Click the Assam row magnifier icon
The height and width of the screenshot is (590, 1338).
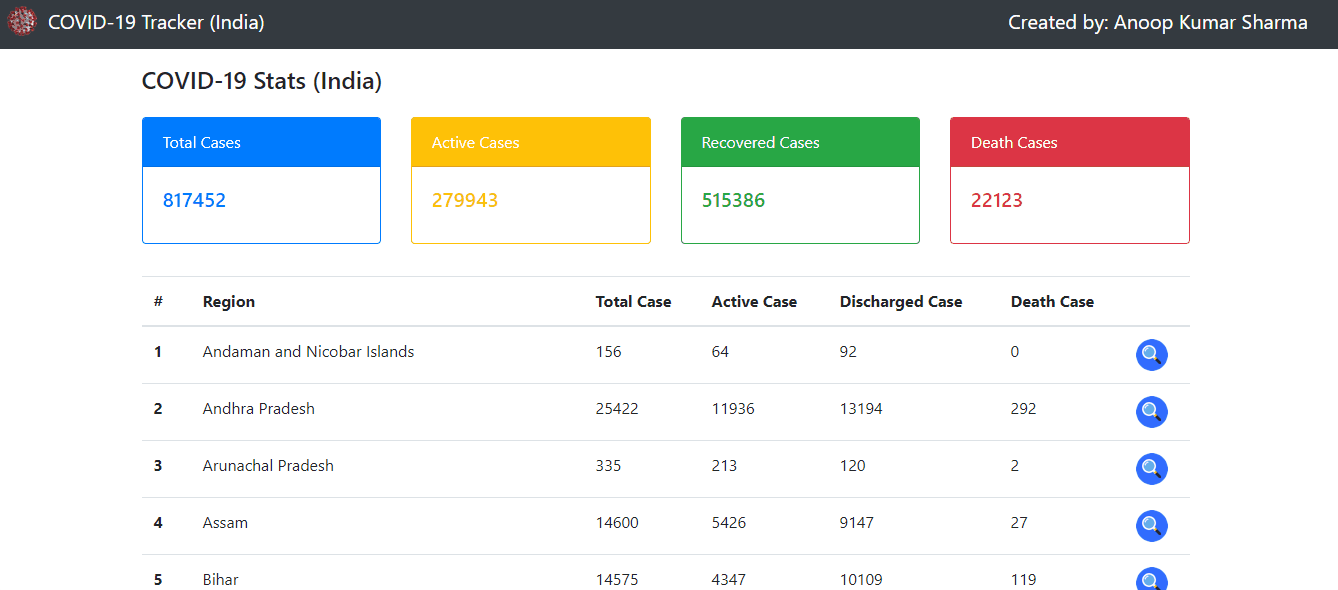1152,526
